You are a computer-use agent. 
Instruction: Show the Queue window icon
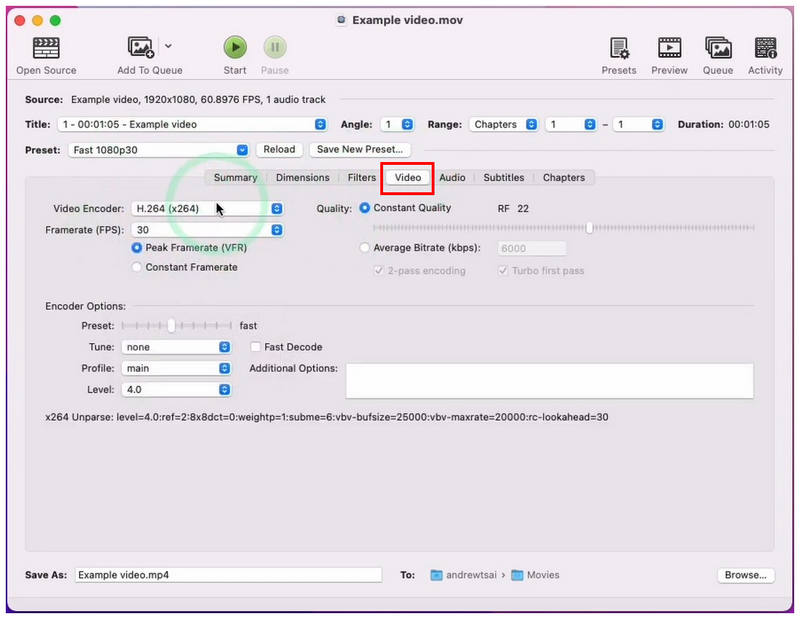[718, 48]
